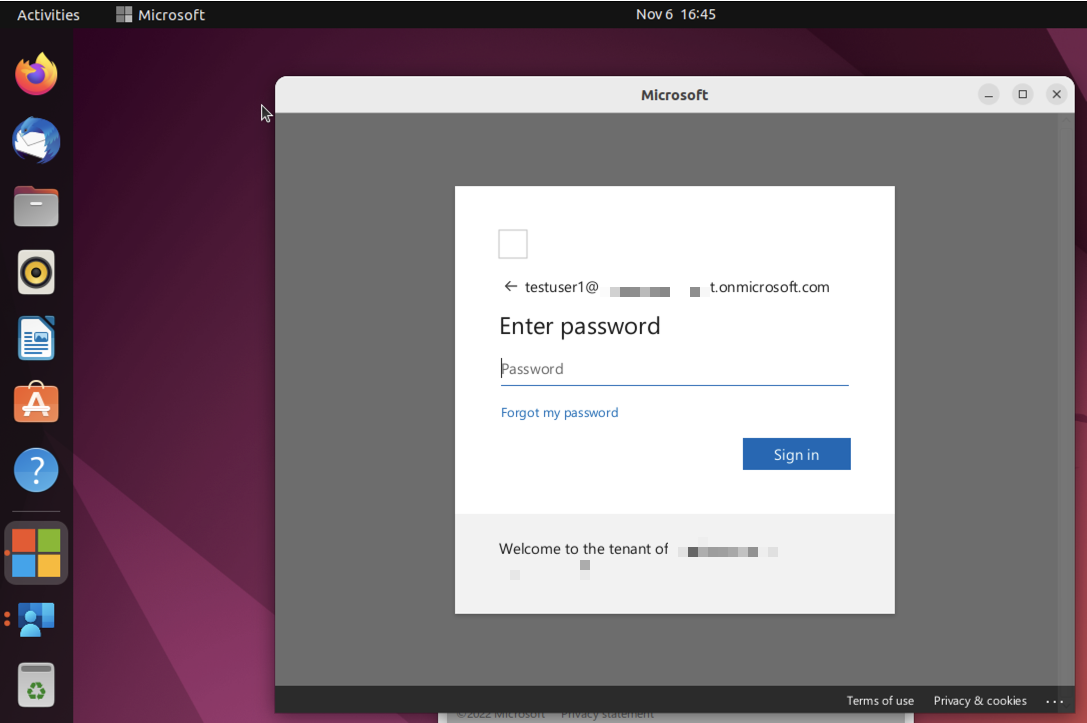Screen dimensions: 1087x723
Task: Open Ubuntu Software store
Action: pos(37,404)
